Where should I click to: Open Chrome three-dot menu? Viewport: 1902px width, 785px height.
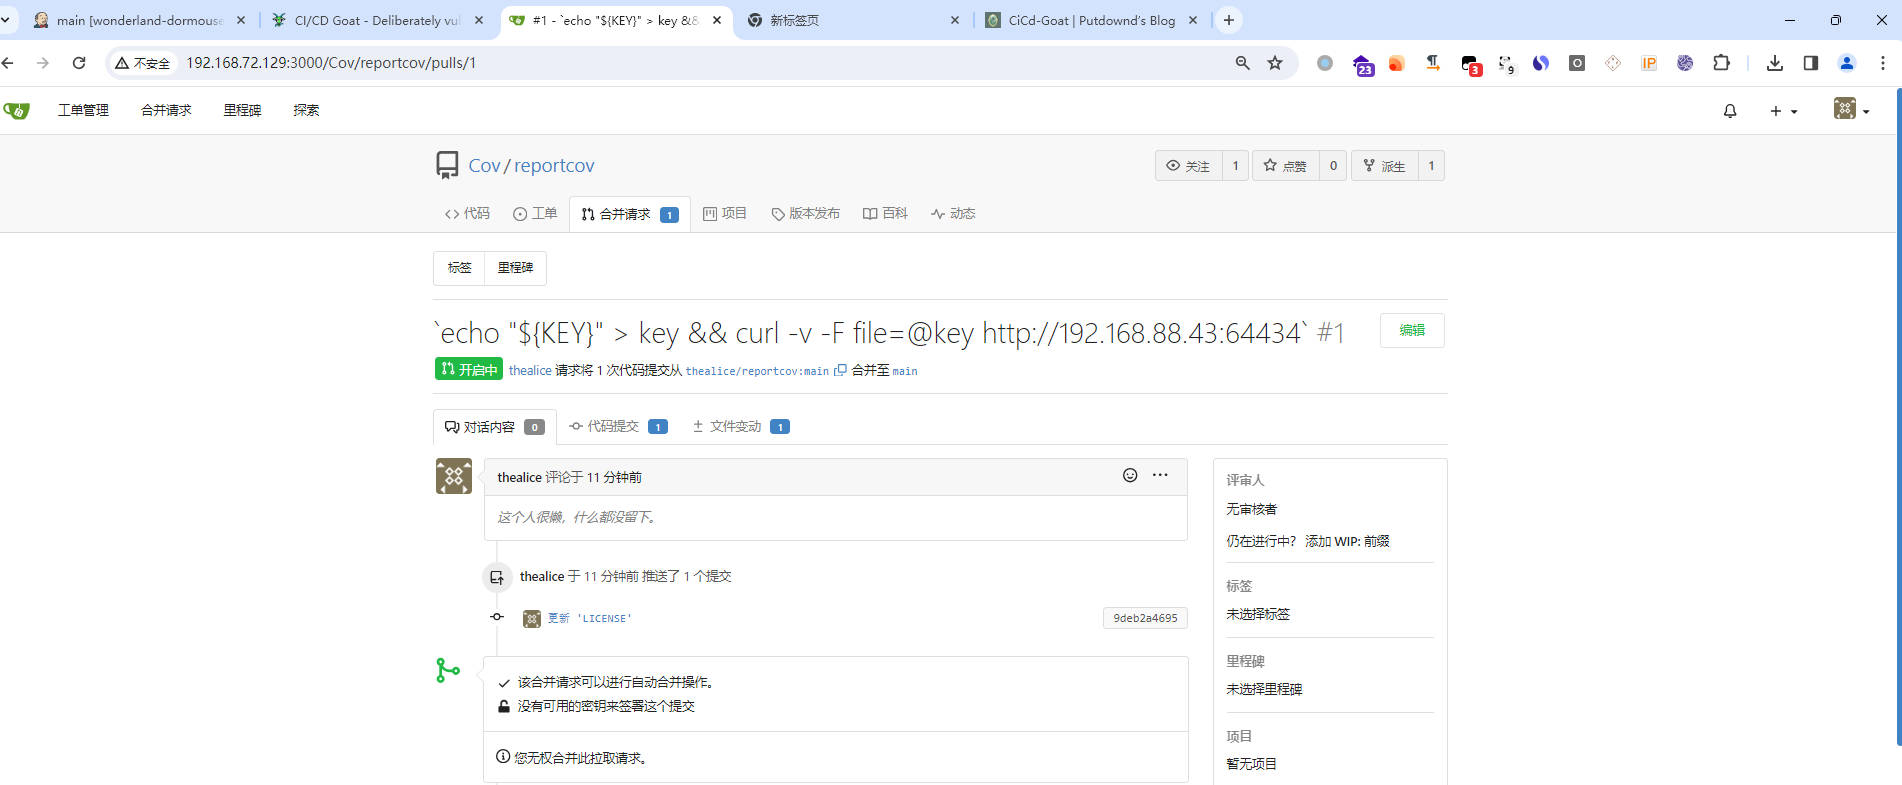tap(1883, 63)
